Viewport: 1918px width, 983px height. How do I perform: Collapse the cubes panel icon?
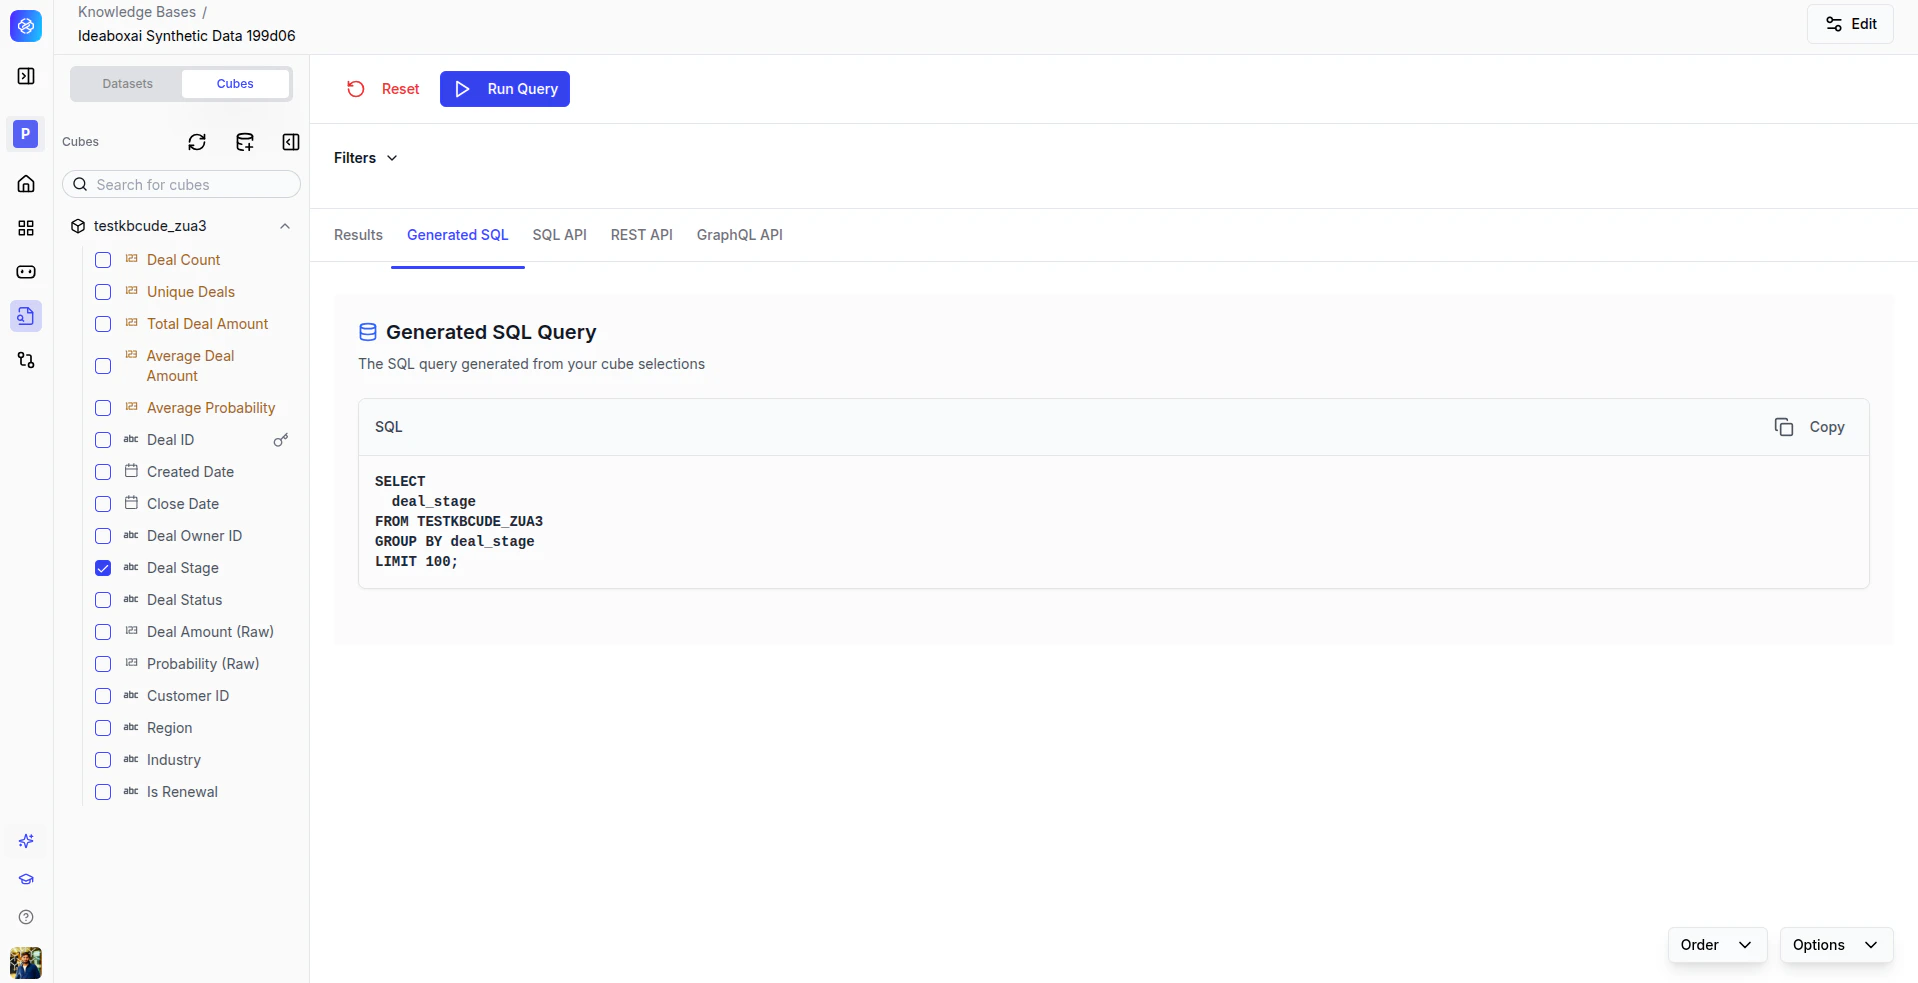[x=291, y=142]
